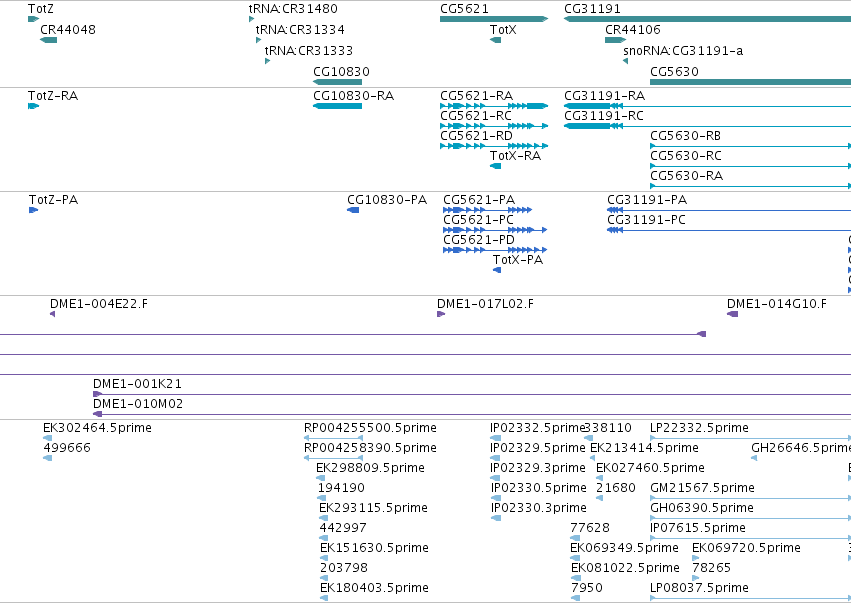Click the CG31191-RA transcript label
Screen dimensions: 851x603
[605, 96]
